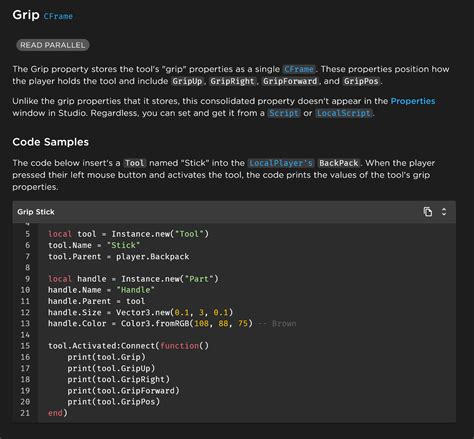The height and width of the screenshot is (439, 474).
Task: Click code line 5 declaring local tool
Action: [128, 234]
